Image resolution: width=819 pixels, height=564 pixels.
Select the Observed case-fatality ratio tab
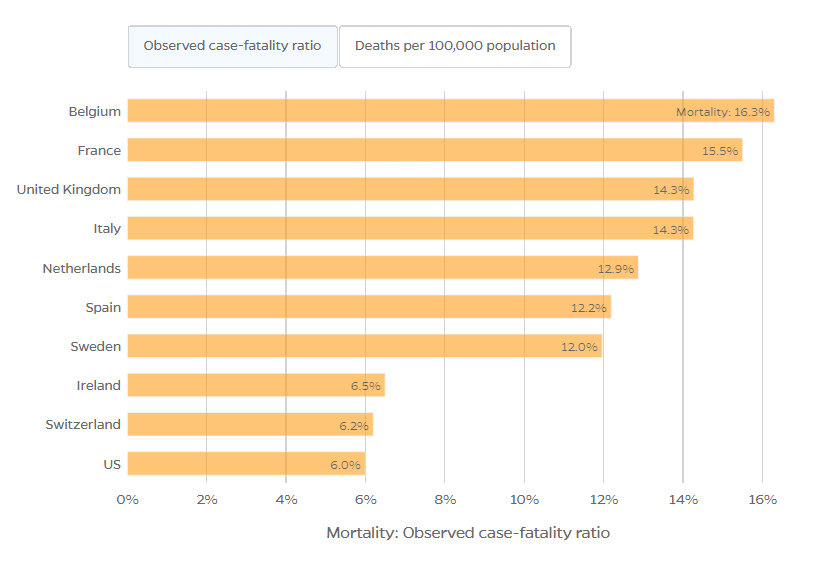(x=232, y=46)
